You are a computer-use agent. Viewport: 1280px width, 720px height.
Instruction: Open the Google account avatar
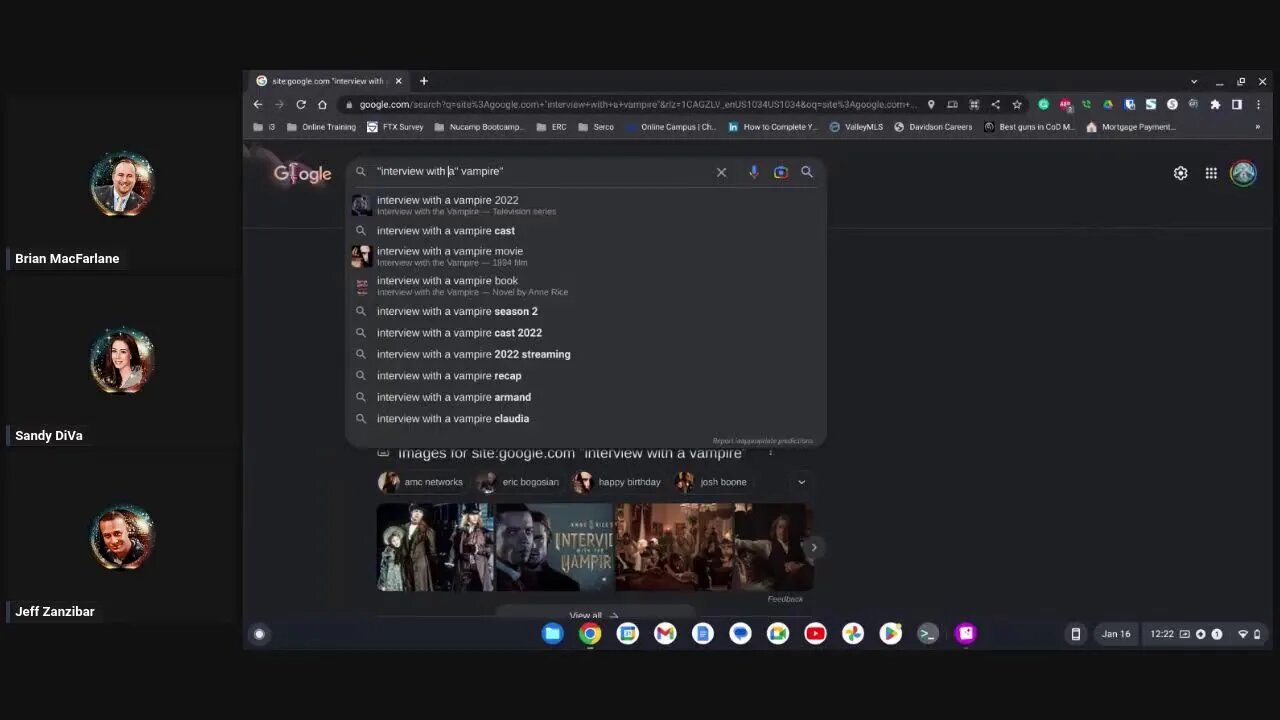point(1243,173)
